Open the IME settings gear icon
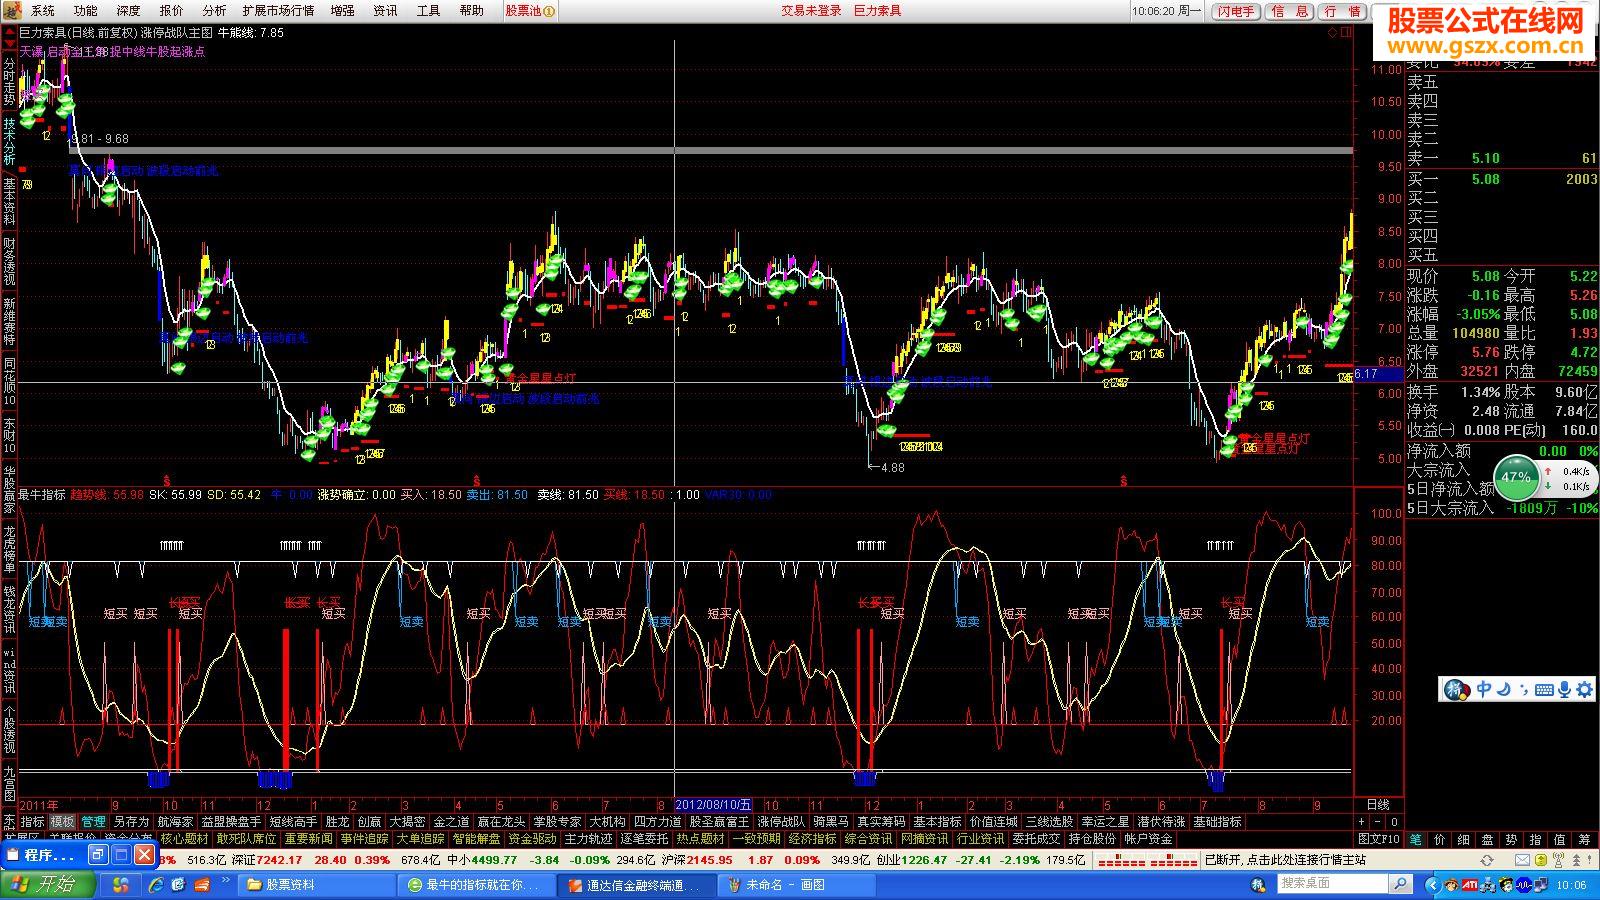The height and width of the screenshot is (900, 1600). (1584, 689)
